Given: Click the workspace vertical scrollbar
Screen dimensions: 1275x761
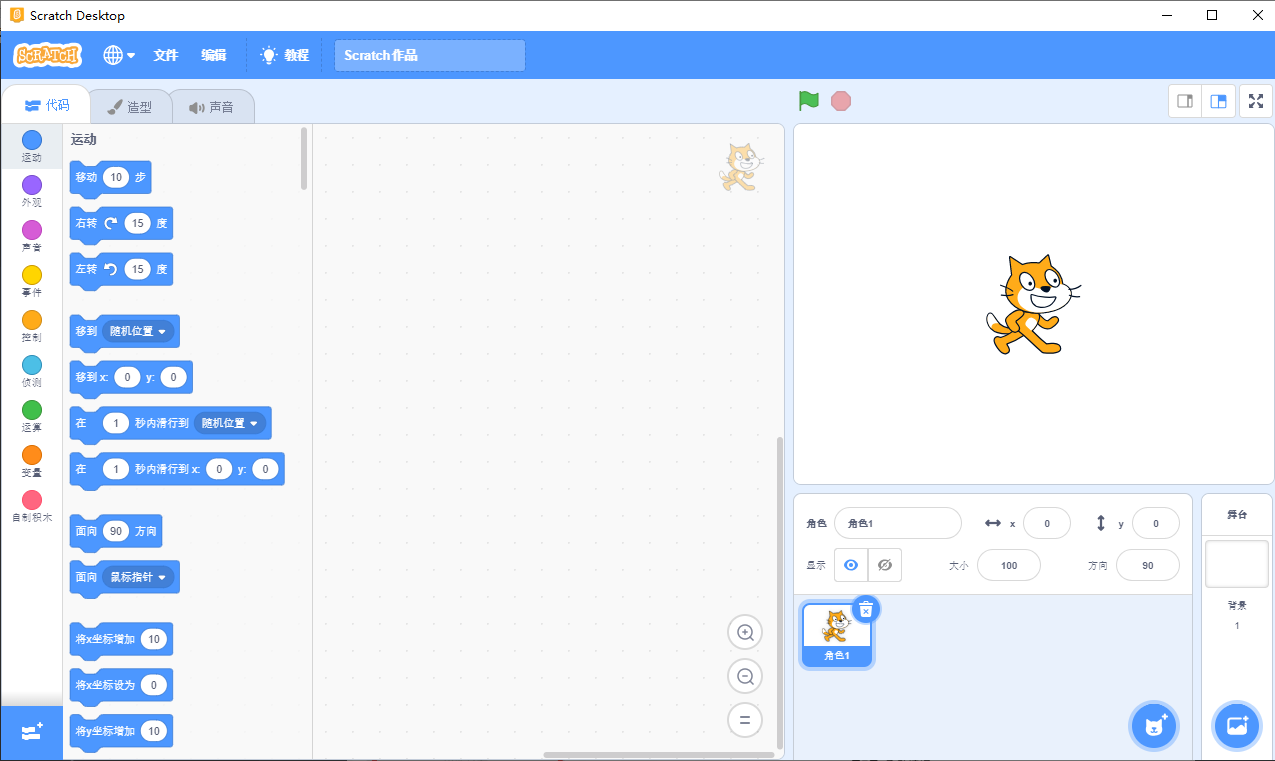Looking at the screenshot, I should 780,593.
